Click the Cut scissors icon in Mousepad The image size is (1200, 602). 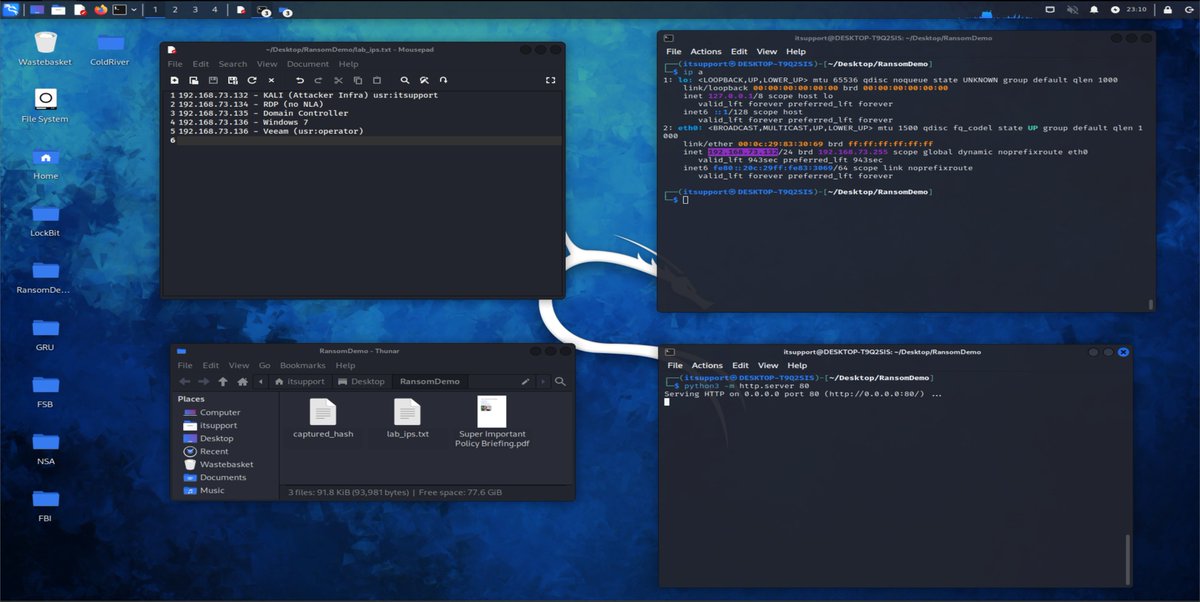[x=338, y=80]
